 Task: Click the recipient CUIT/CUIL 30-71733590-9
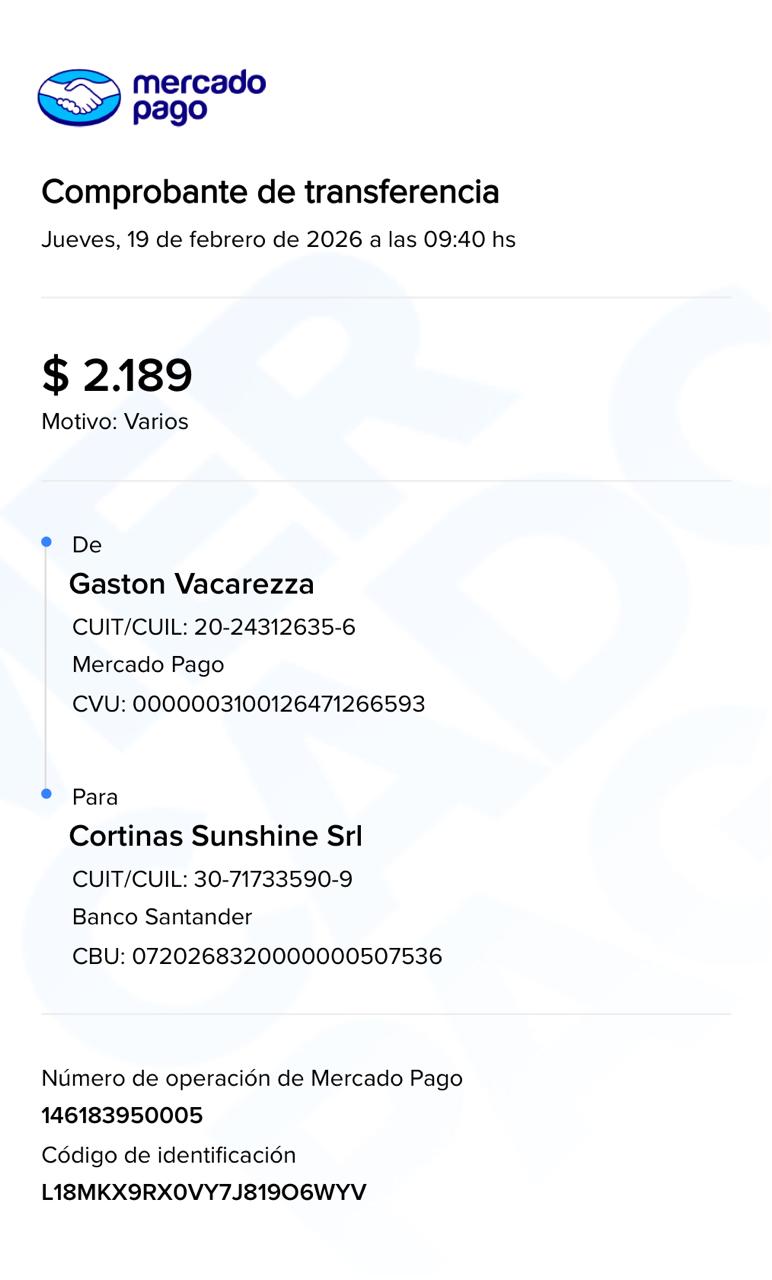coord(212,880)
